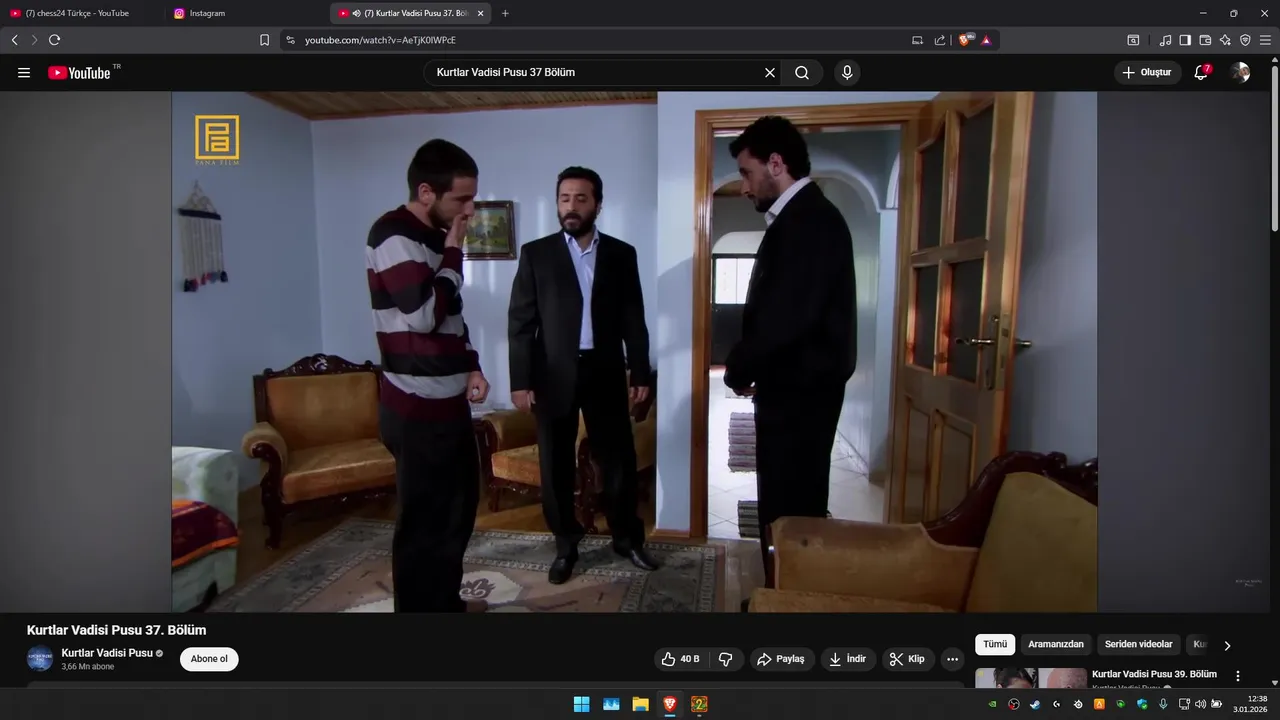This screenshot has width=1280, height=720.
Task: Click the Brave icon in taskbar
Action: point(670,704)
